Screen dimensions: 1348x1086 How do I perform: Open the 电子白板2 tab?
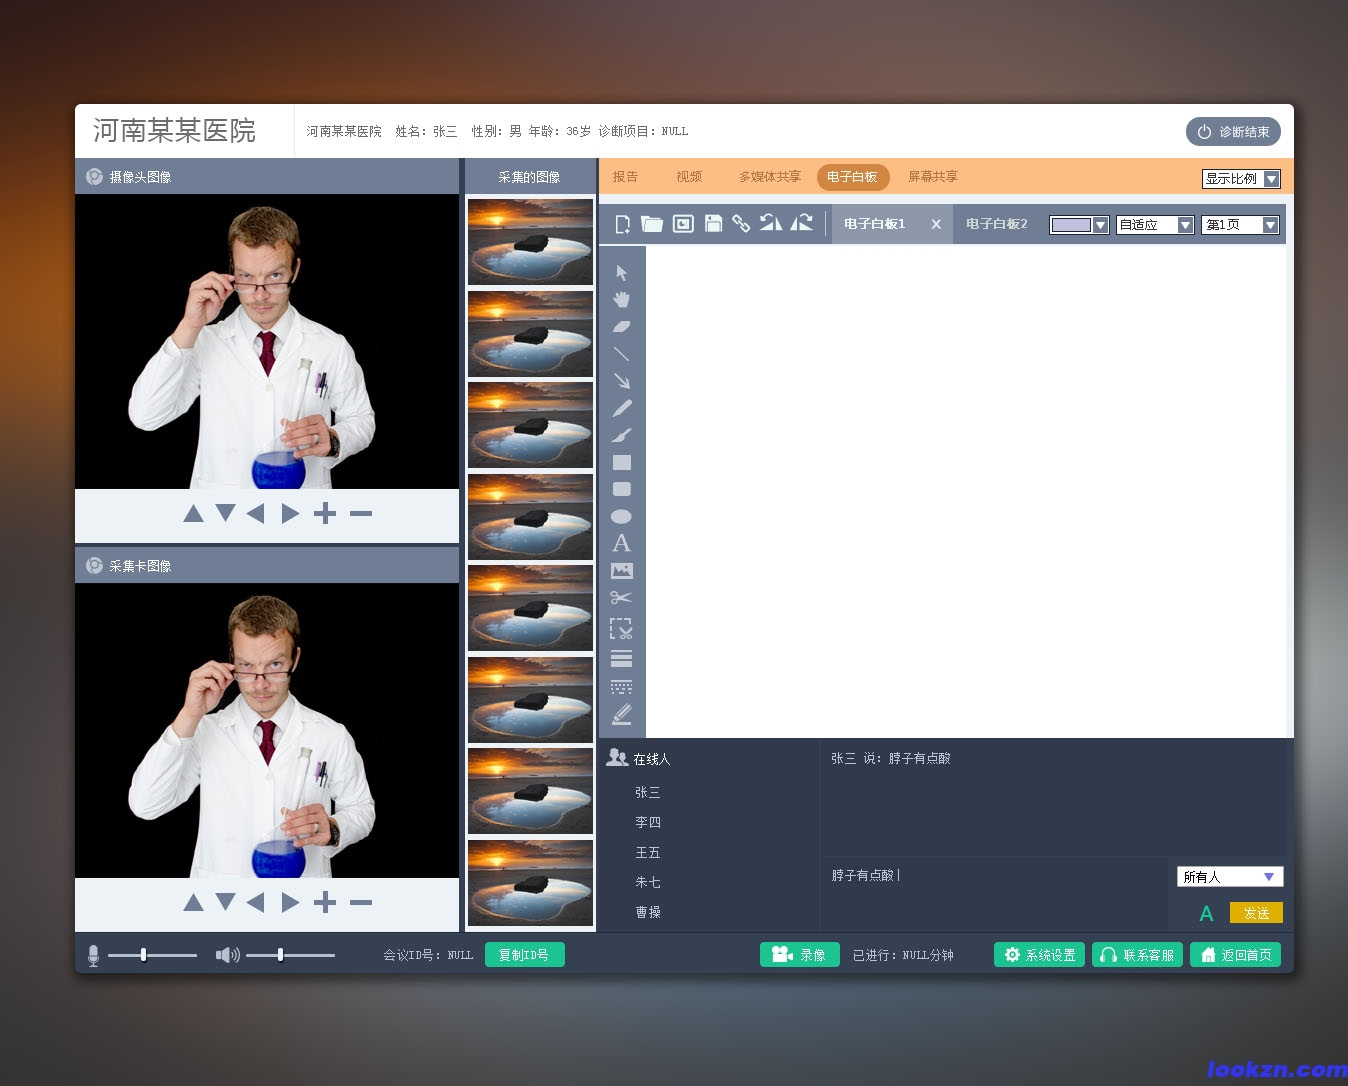click(x=996, y=224)
